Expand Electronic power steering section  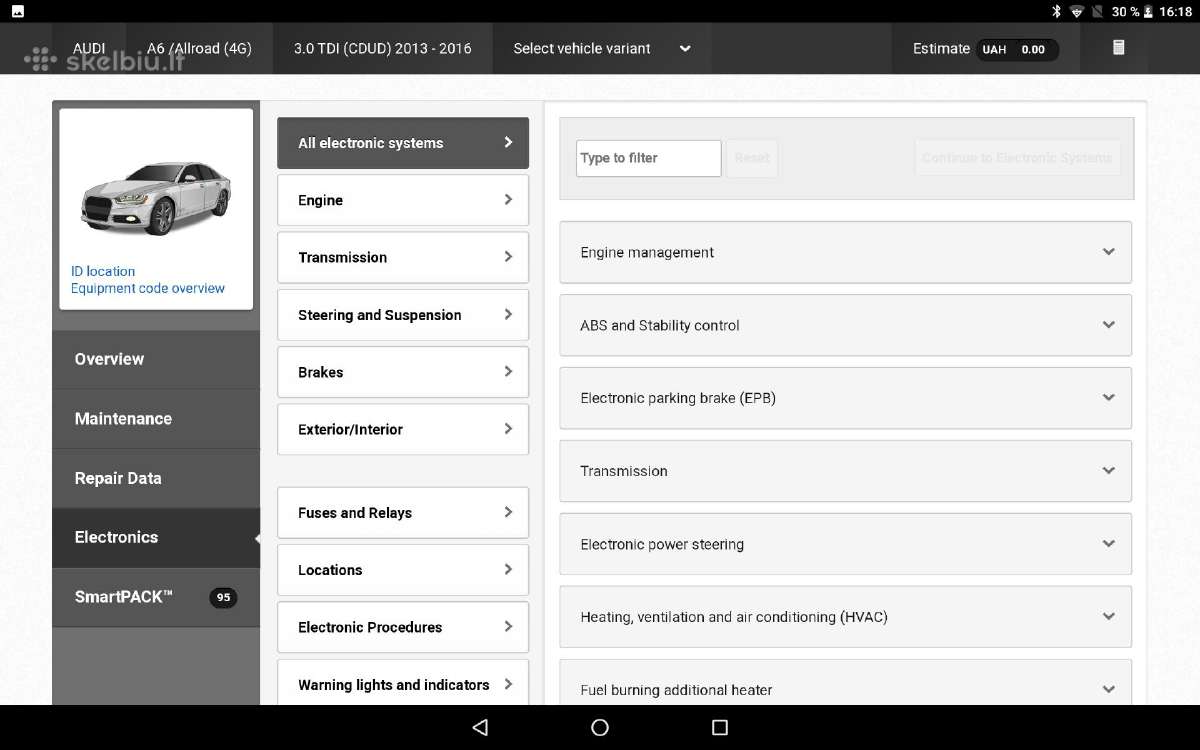tap(845, 544)
